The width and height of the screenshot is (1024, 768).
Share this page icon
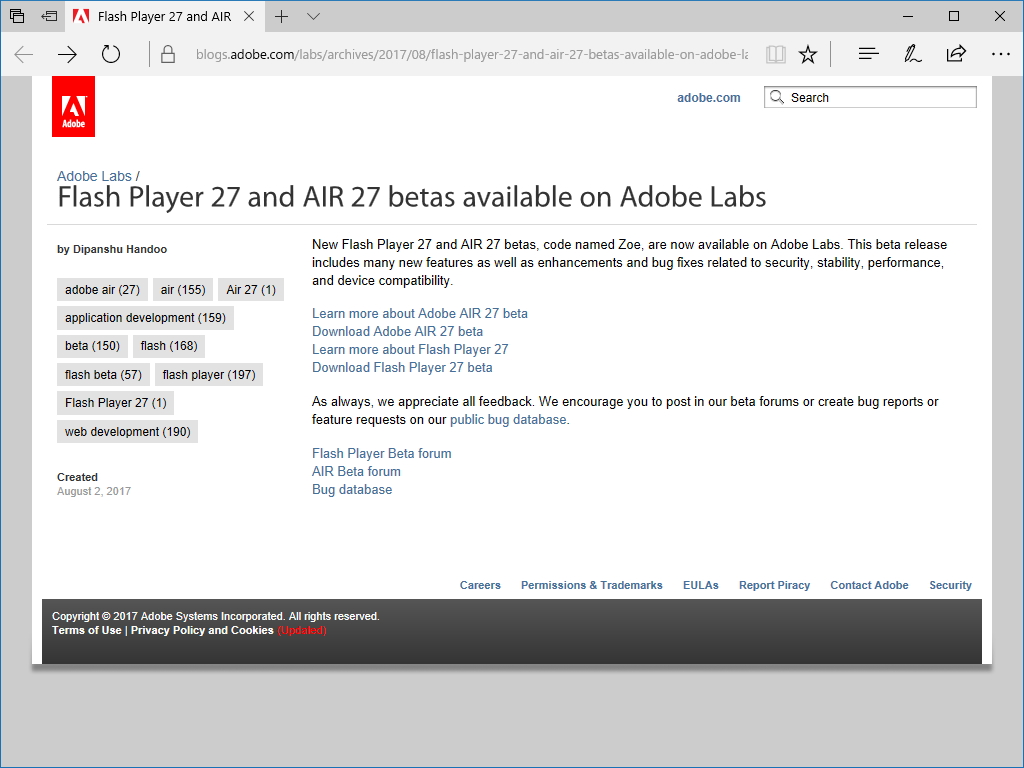[956, 54]
